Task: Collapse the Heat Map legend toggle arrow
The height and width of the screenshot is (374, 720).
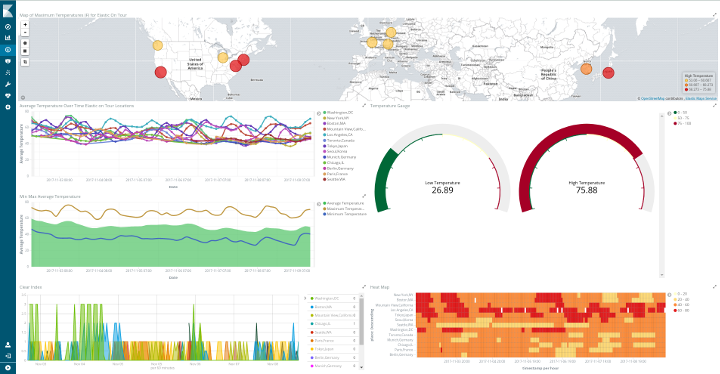Action: (x=669, y=295)
